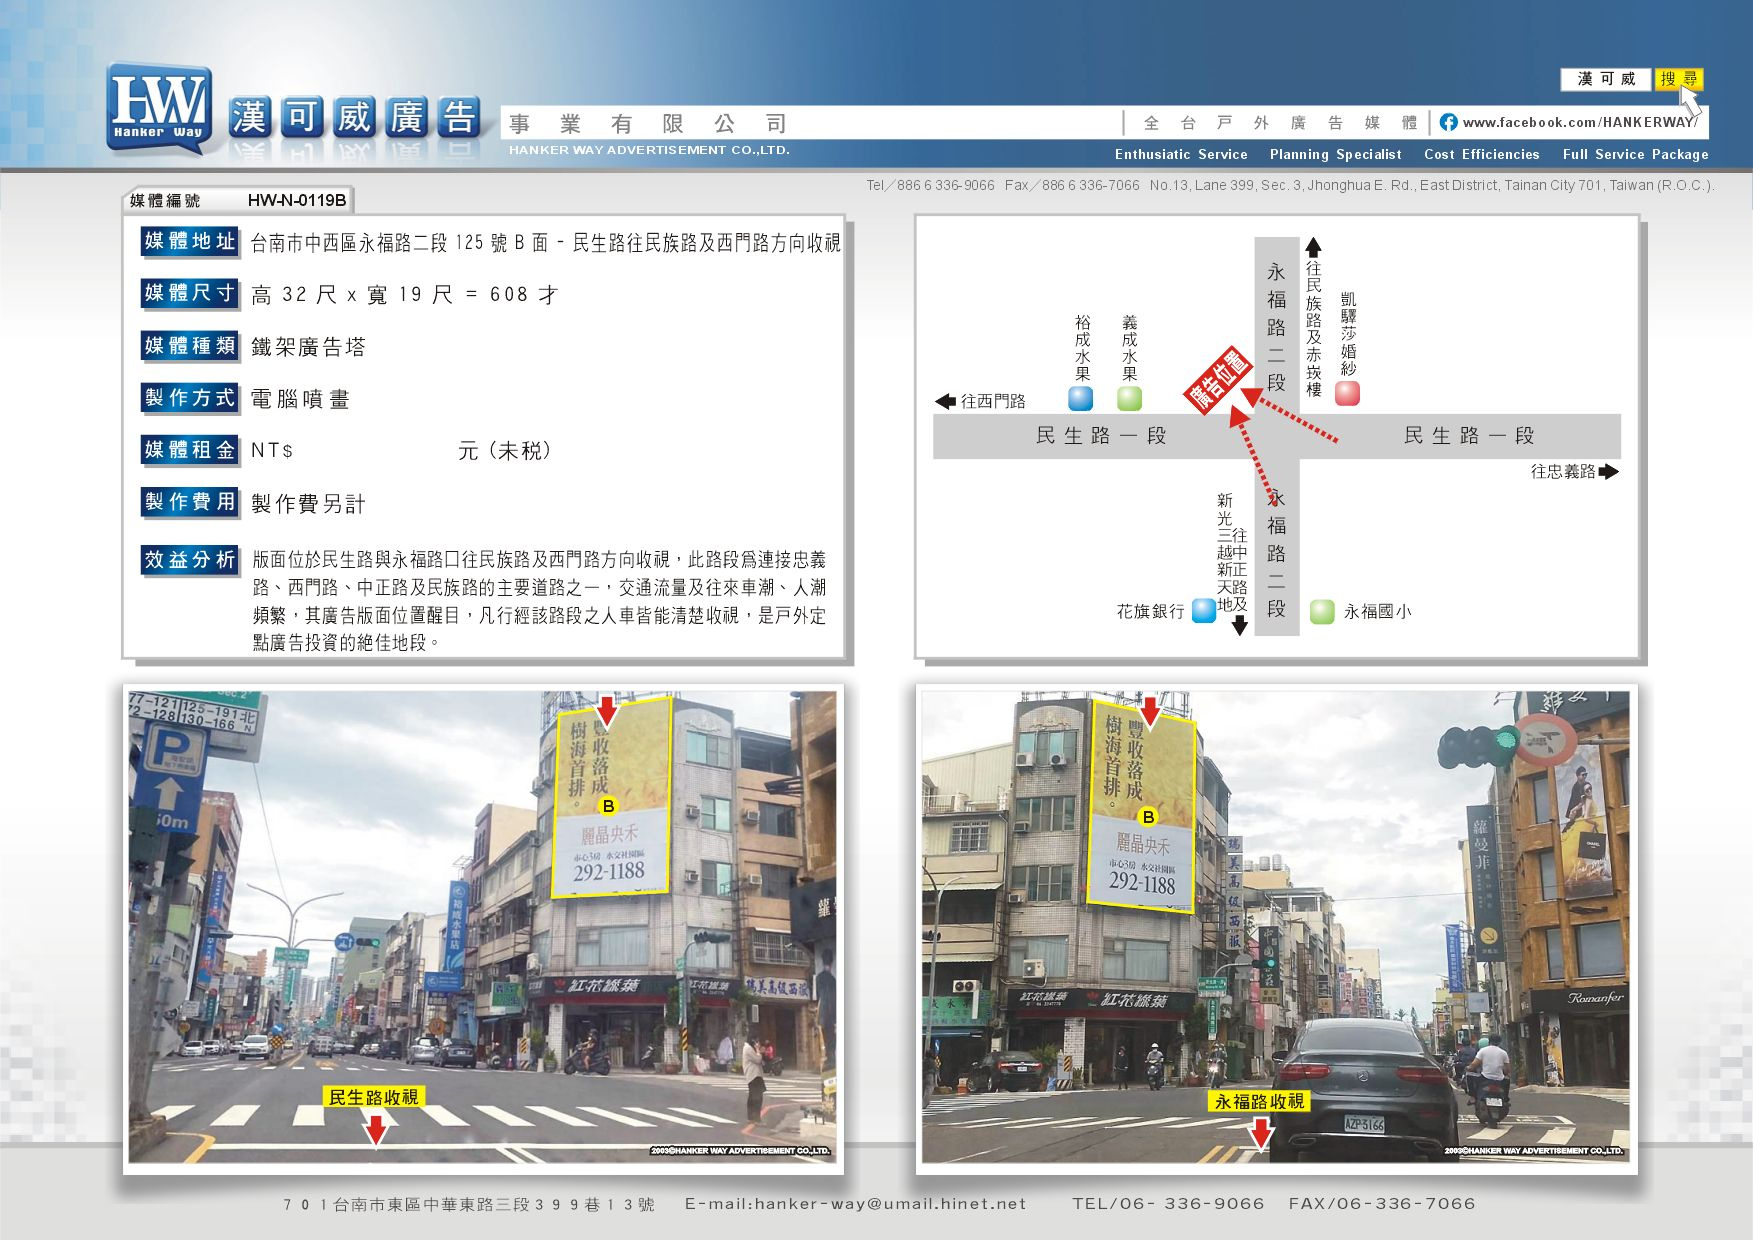Click the 媒體地址 label

pos(189,241)
